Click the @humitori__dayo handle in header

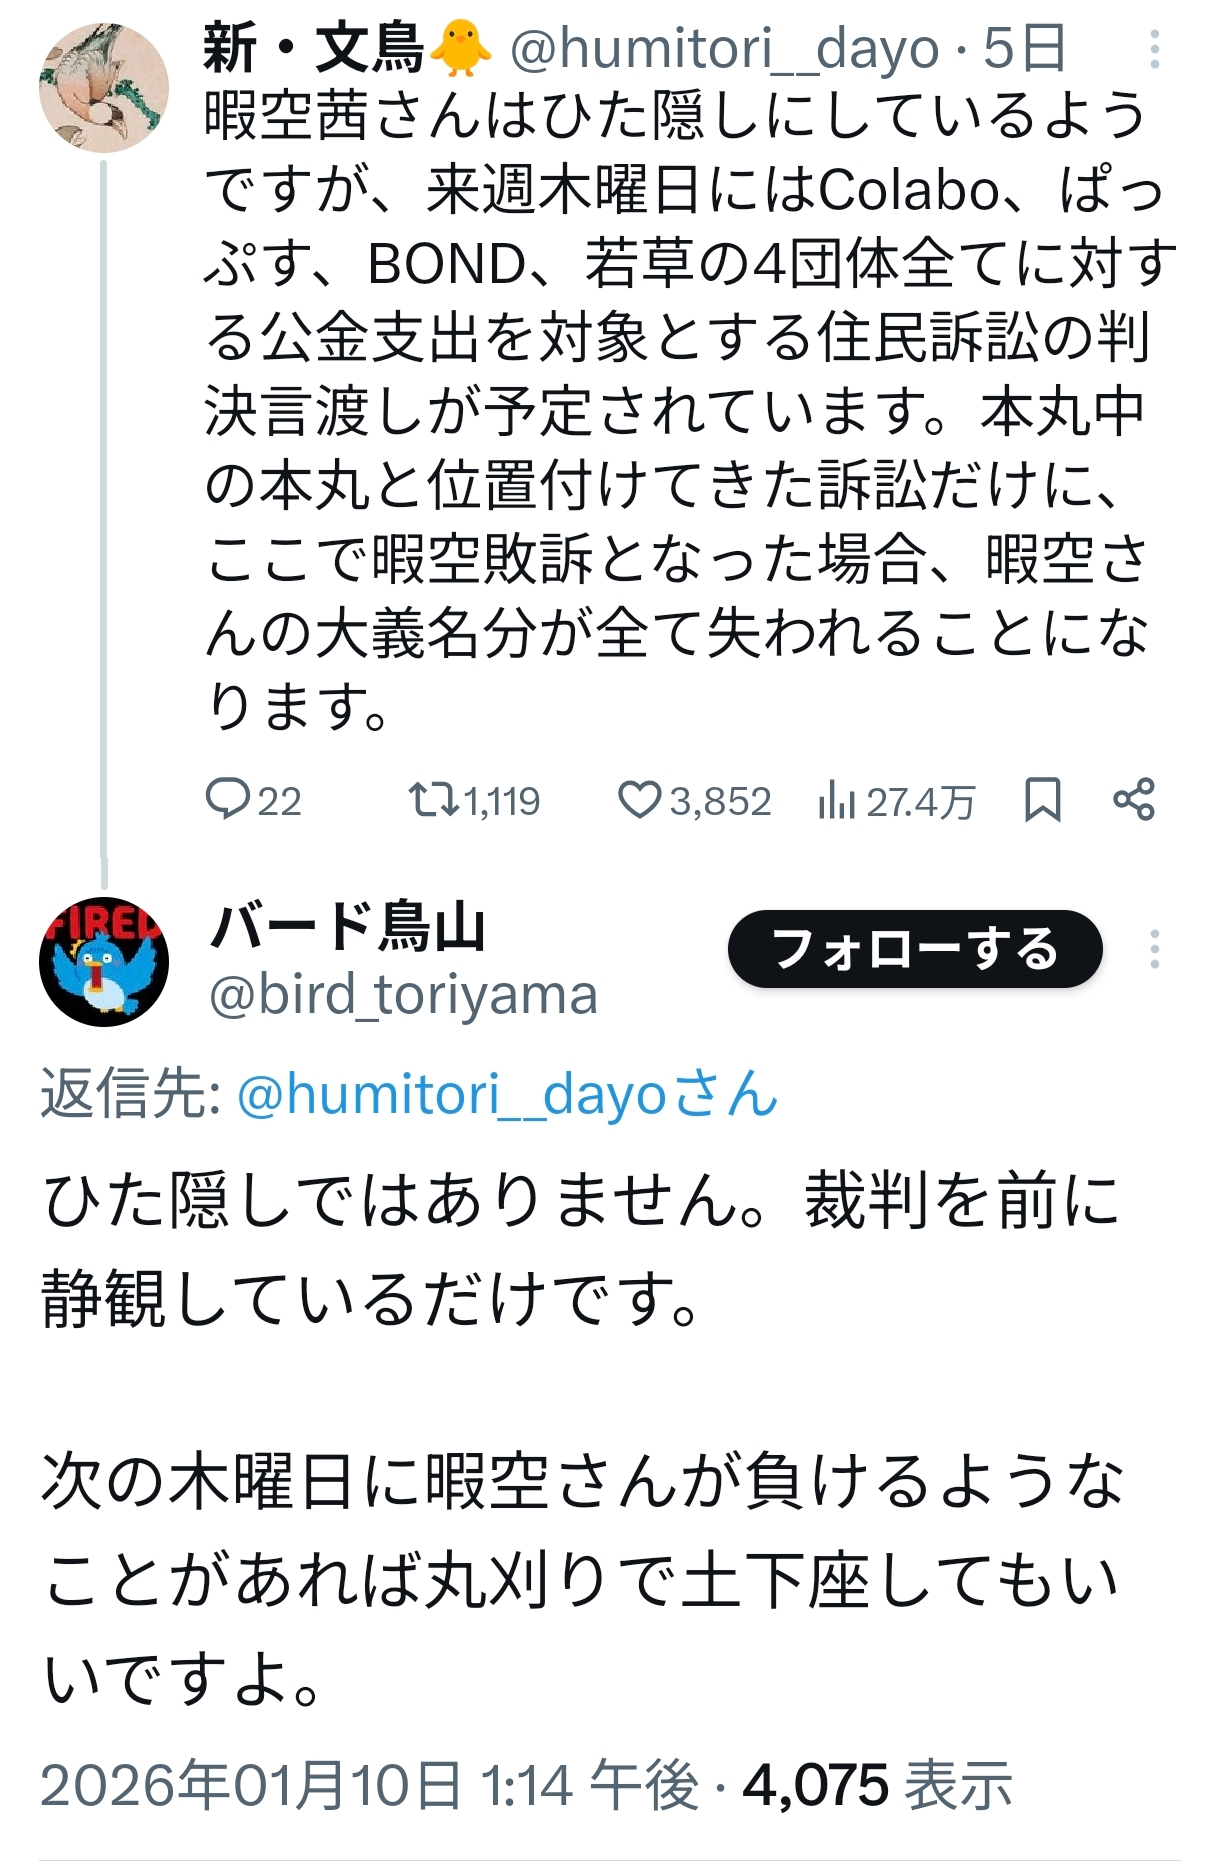[x=725, y=49]
